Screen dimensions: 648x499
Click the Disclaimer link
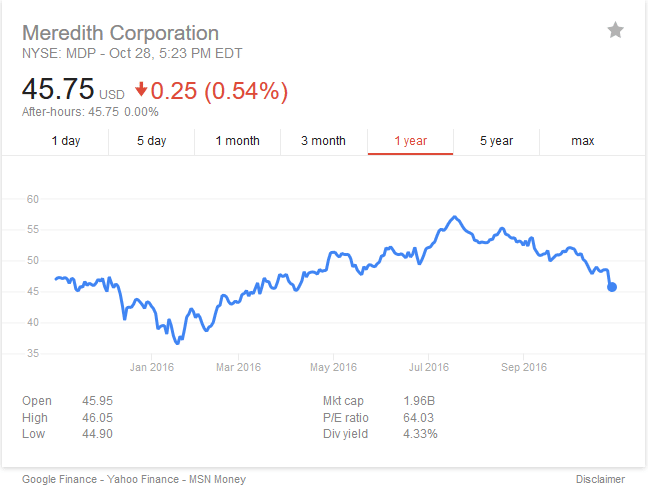(600, 479)
